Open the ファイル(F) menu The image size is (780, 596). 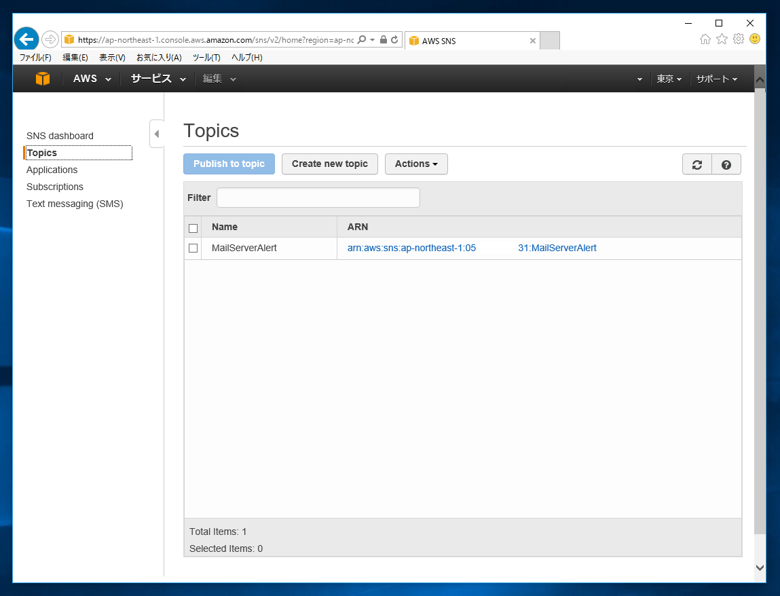pos(35,58)
